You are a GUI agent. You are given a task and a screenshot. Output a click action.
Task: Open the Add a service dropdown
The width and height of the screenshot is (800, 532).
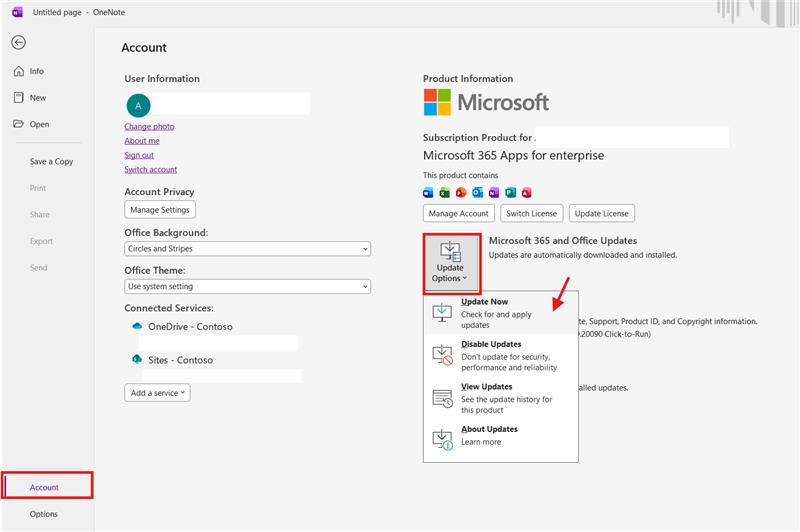click(x=157, y=393)
